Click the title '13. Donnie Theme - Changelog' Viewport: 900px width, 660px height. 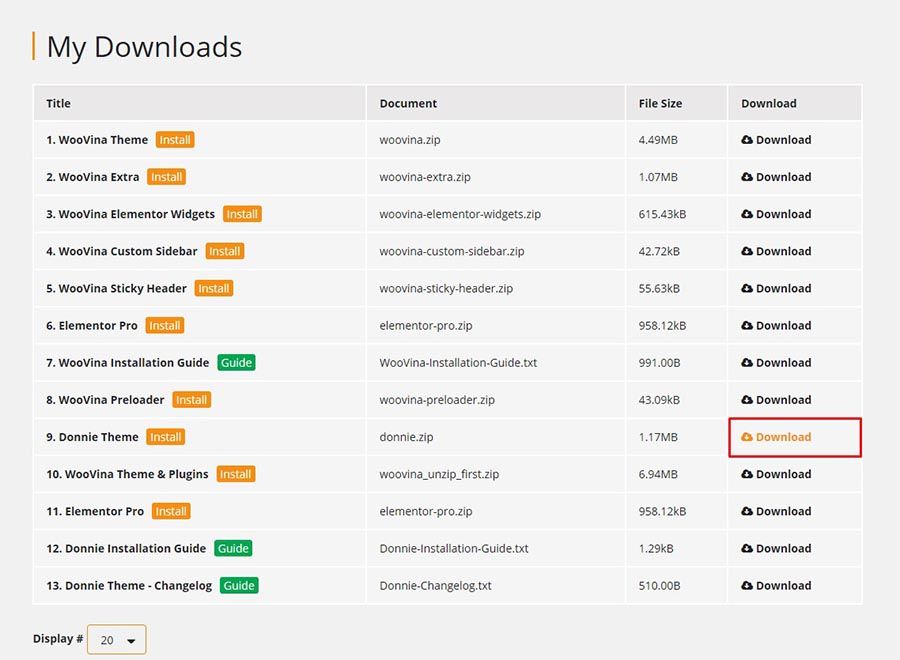[129, 585]
